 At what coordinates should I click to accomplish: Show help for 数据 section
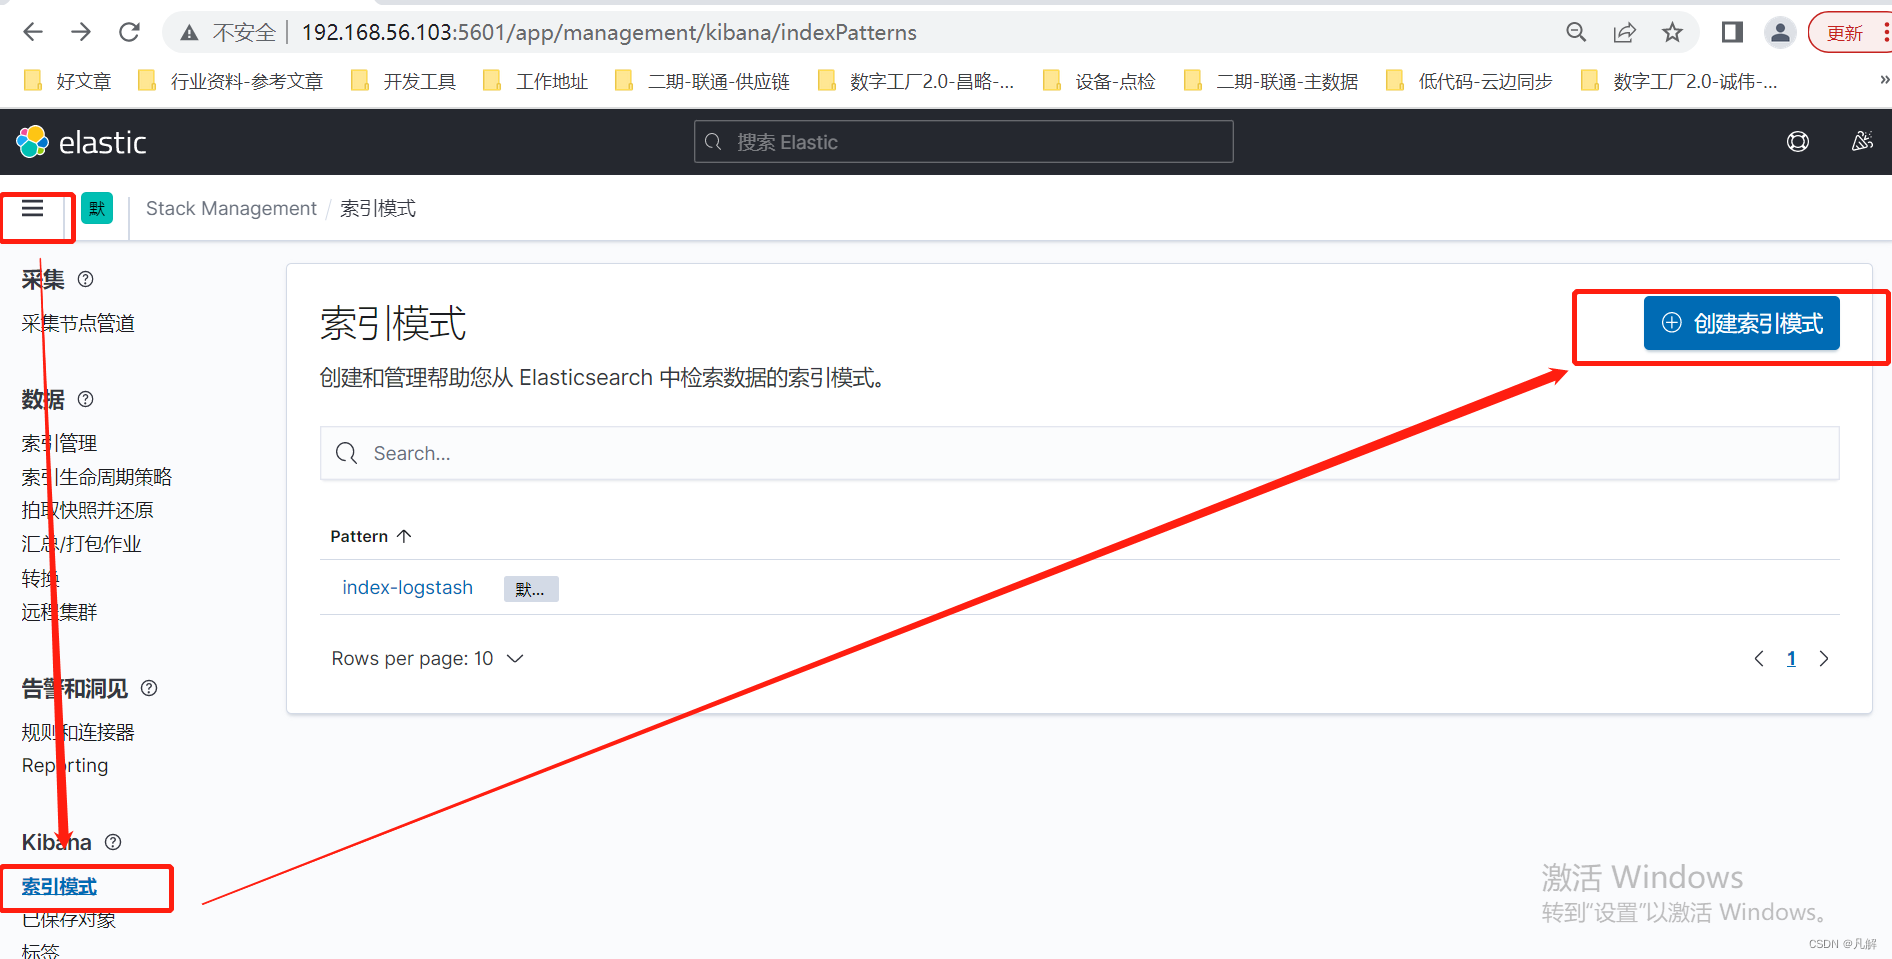coord(86,399)
